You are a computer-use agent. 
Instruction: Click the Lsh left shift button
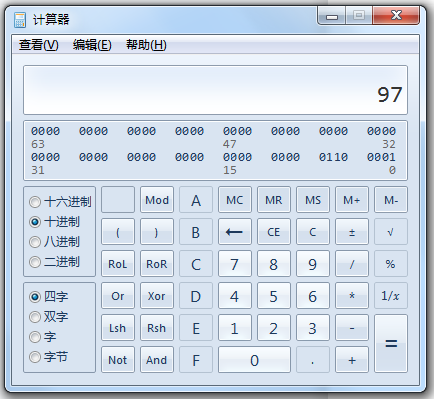coord(118,328)
